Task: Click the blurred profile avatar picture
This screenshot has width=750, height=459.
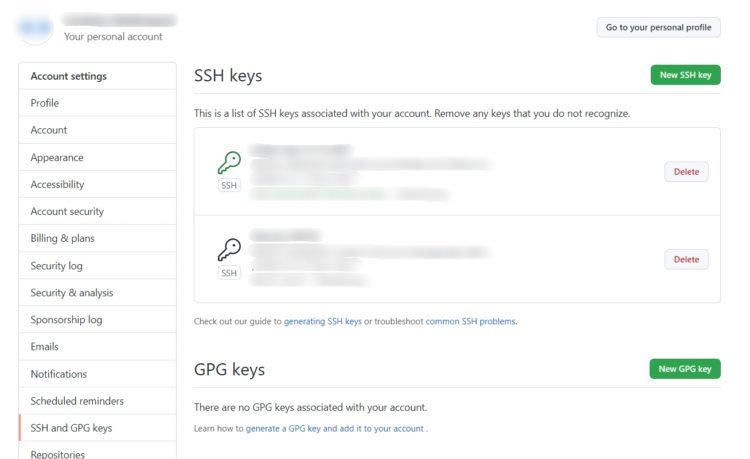Action: (35, 28)
